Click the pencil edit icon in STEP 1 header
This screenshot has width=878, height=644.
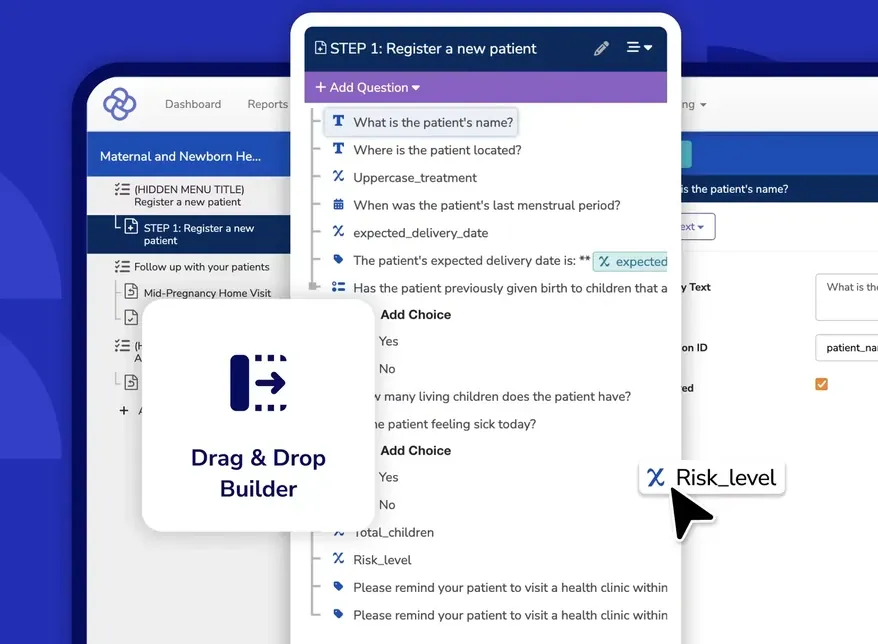[601, 49]
